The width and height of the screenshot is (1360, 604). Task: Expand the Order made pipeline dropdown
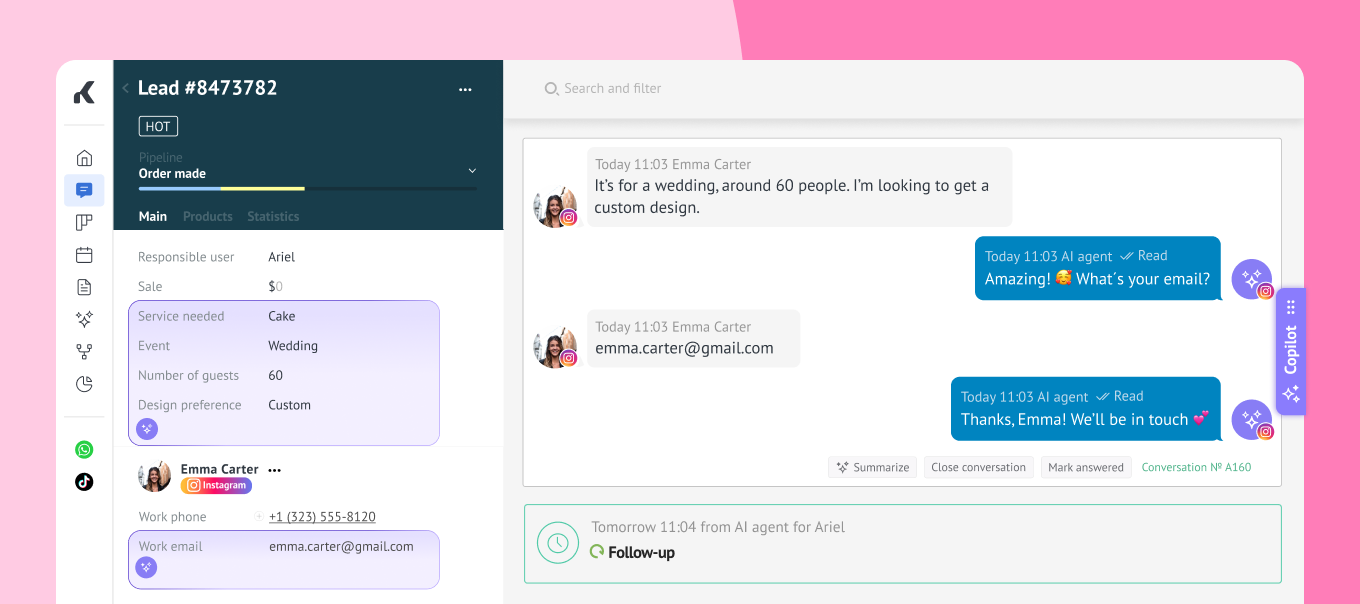coord(472,172)
